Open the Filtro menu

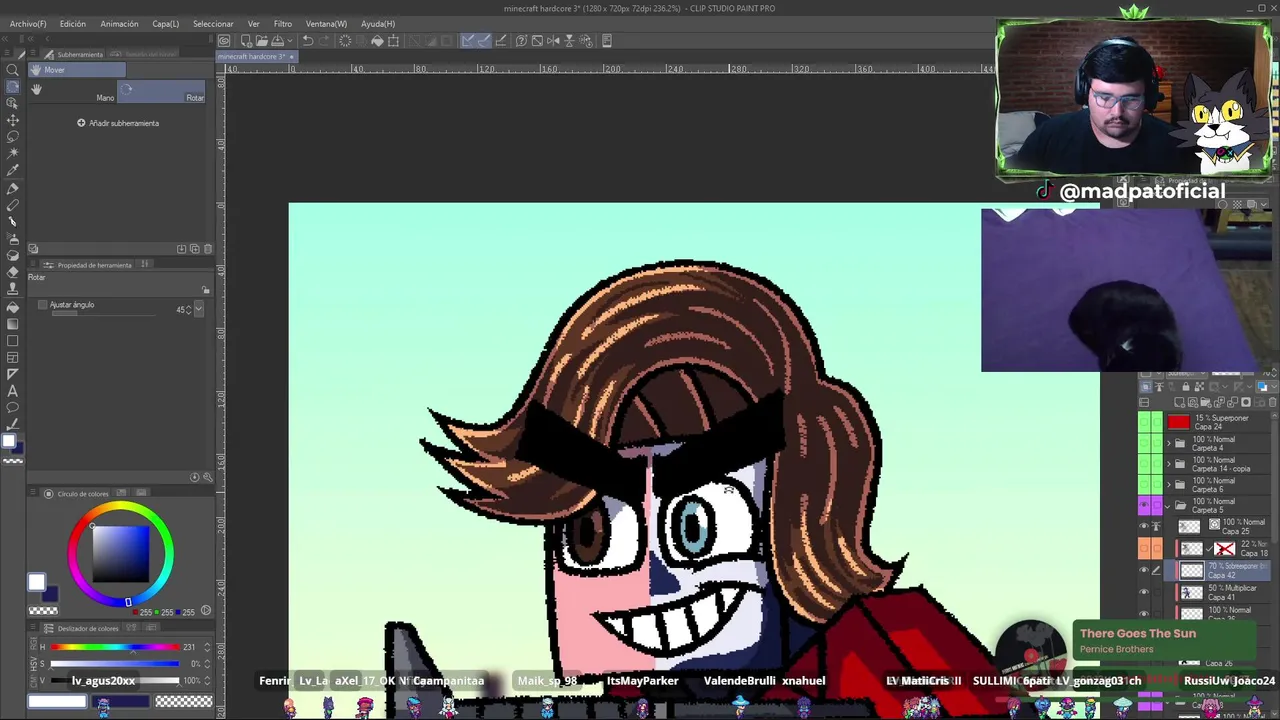coord(283,23)
